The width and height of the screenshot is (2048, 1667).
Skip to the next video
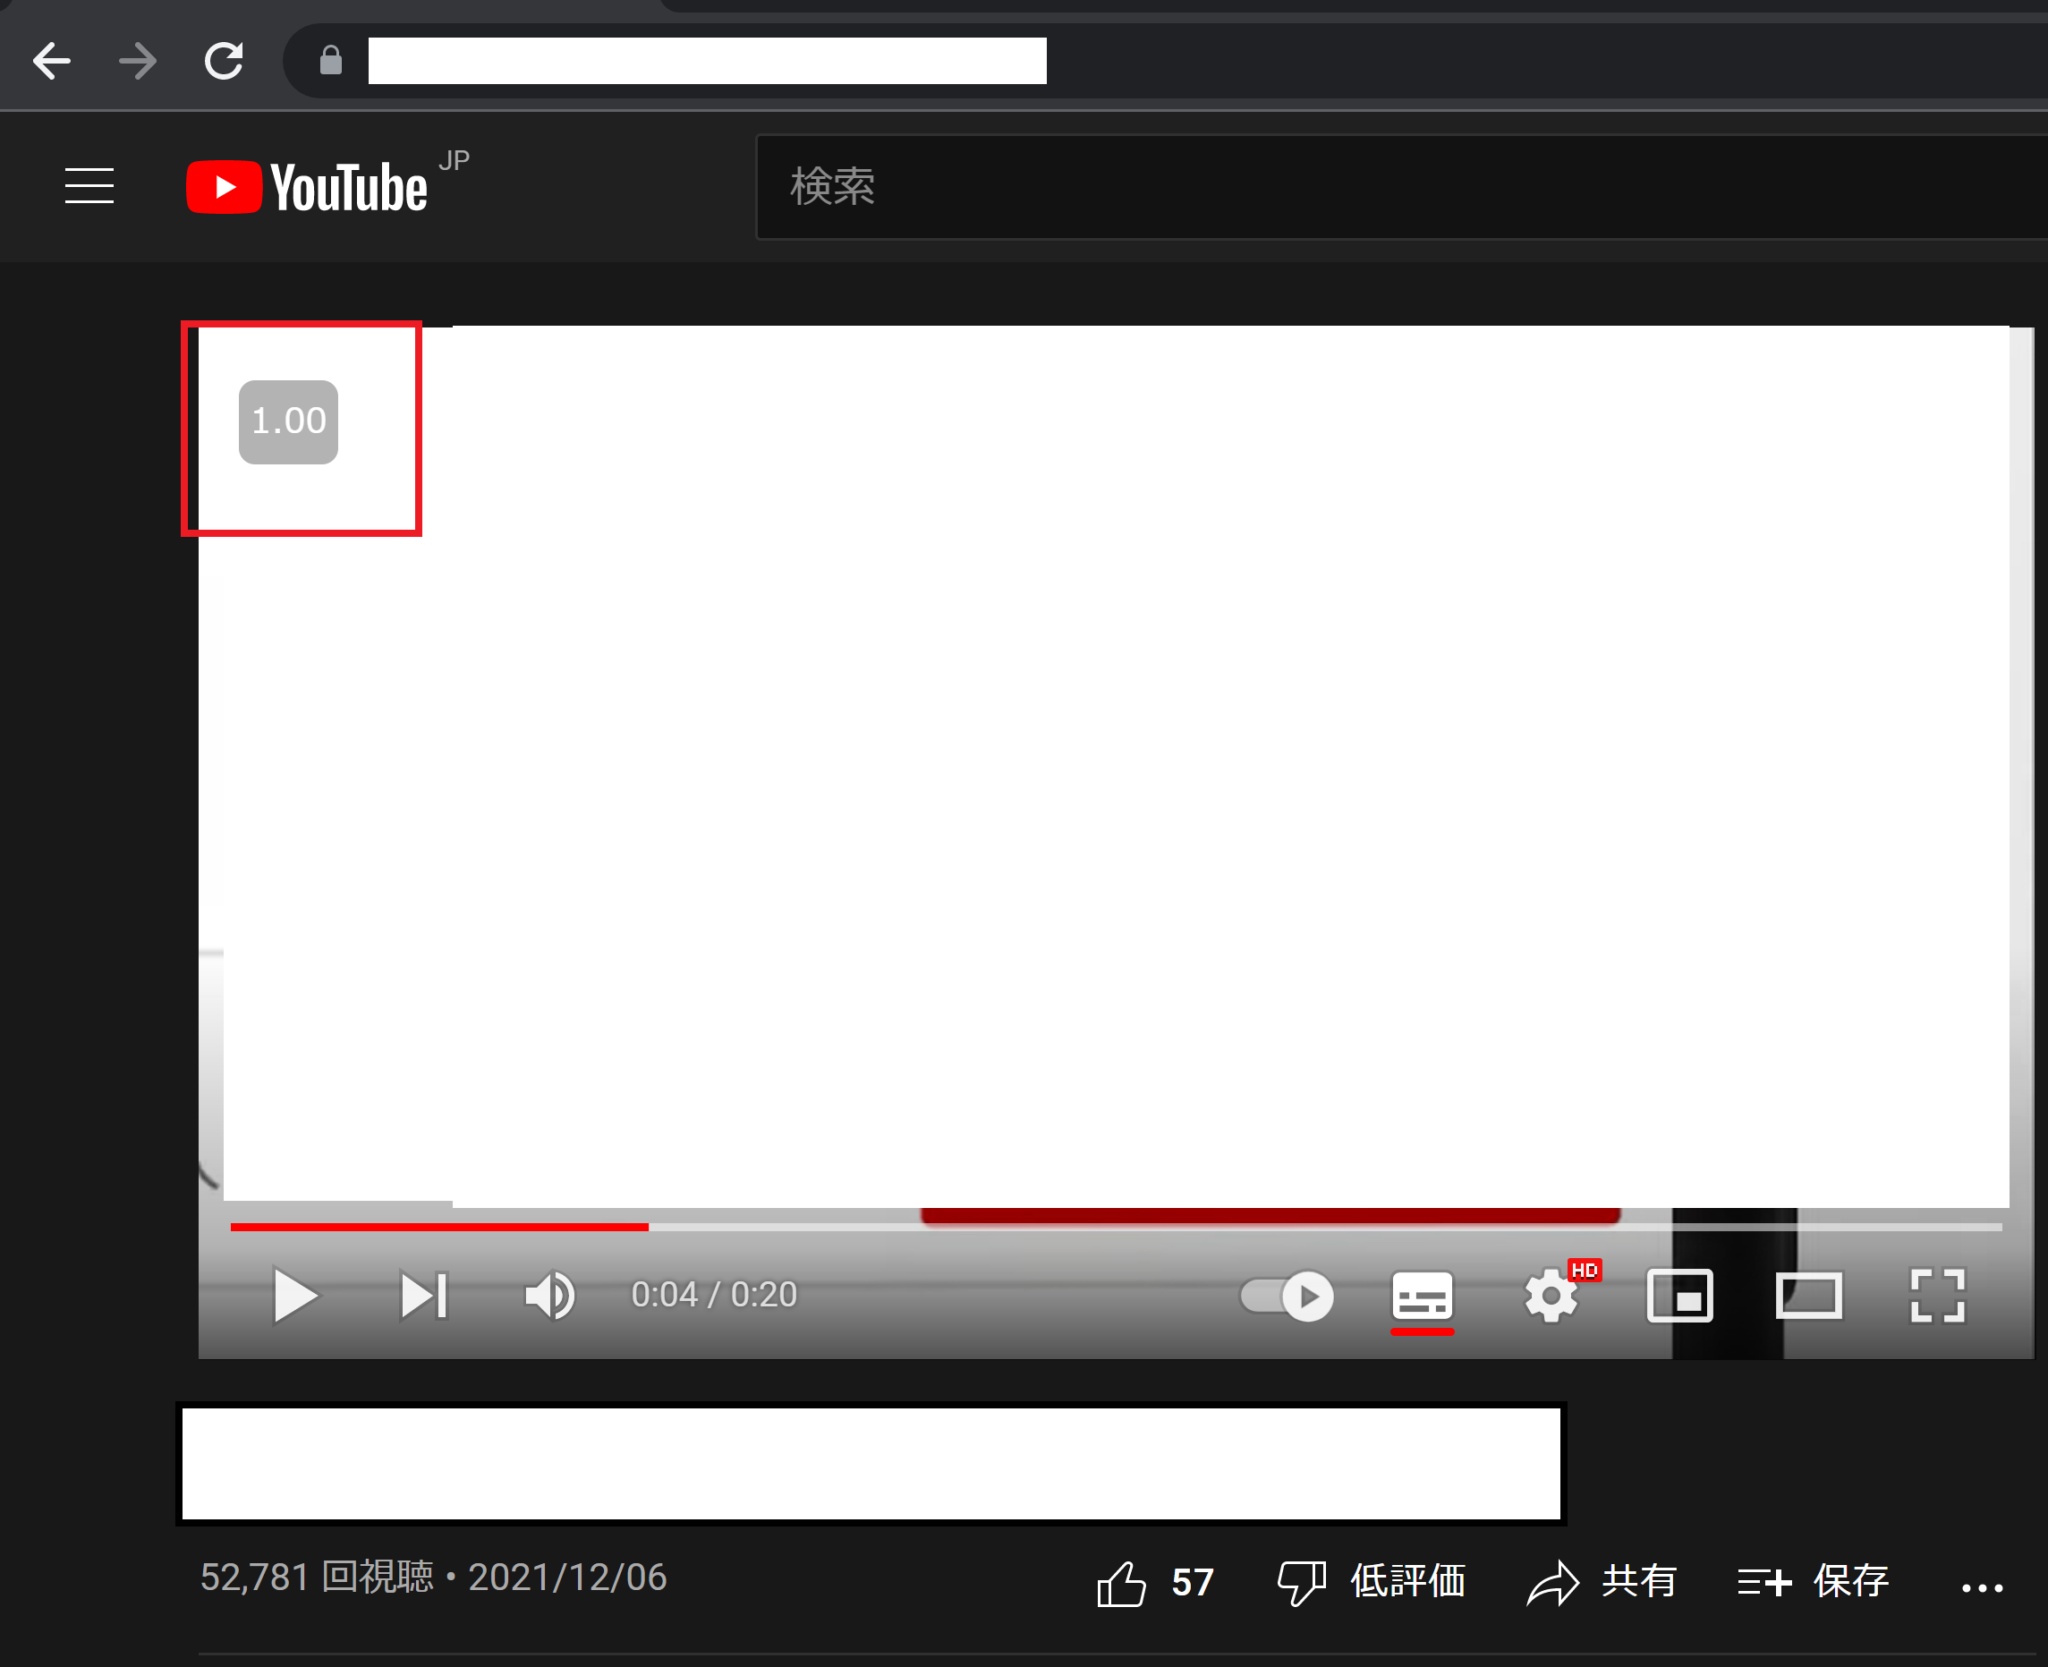click(x=424, y=1296)
